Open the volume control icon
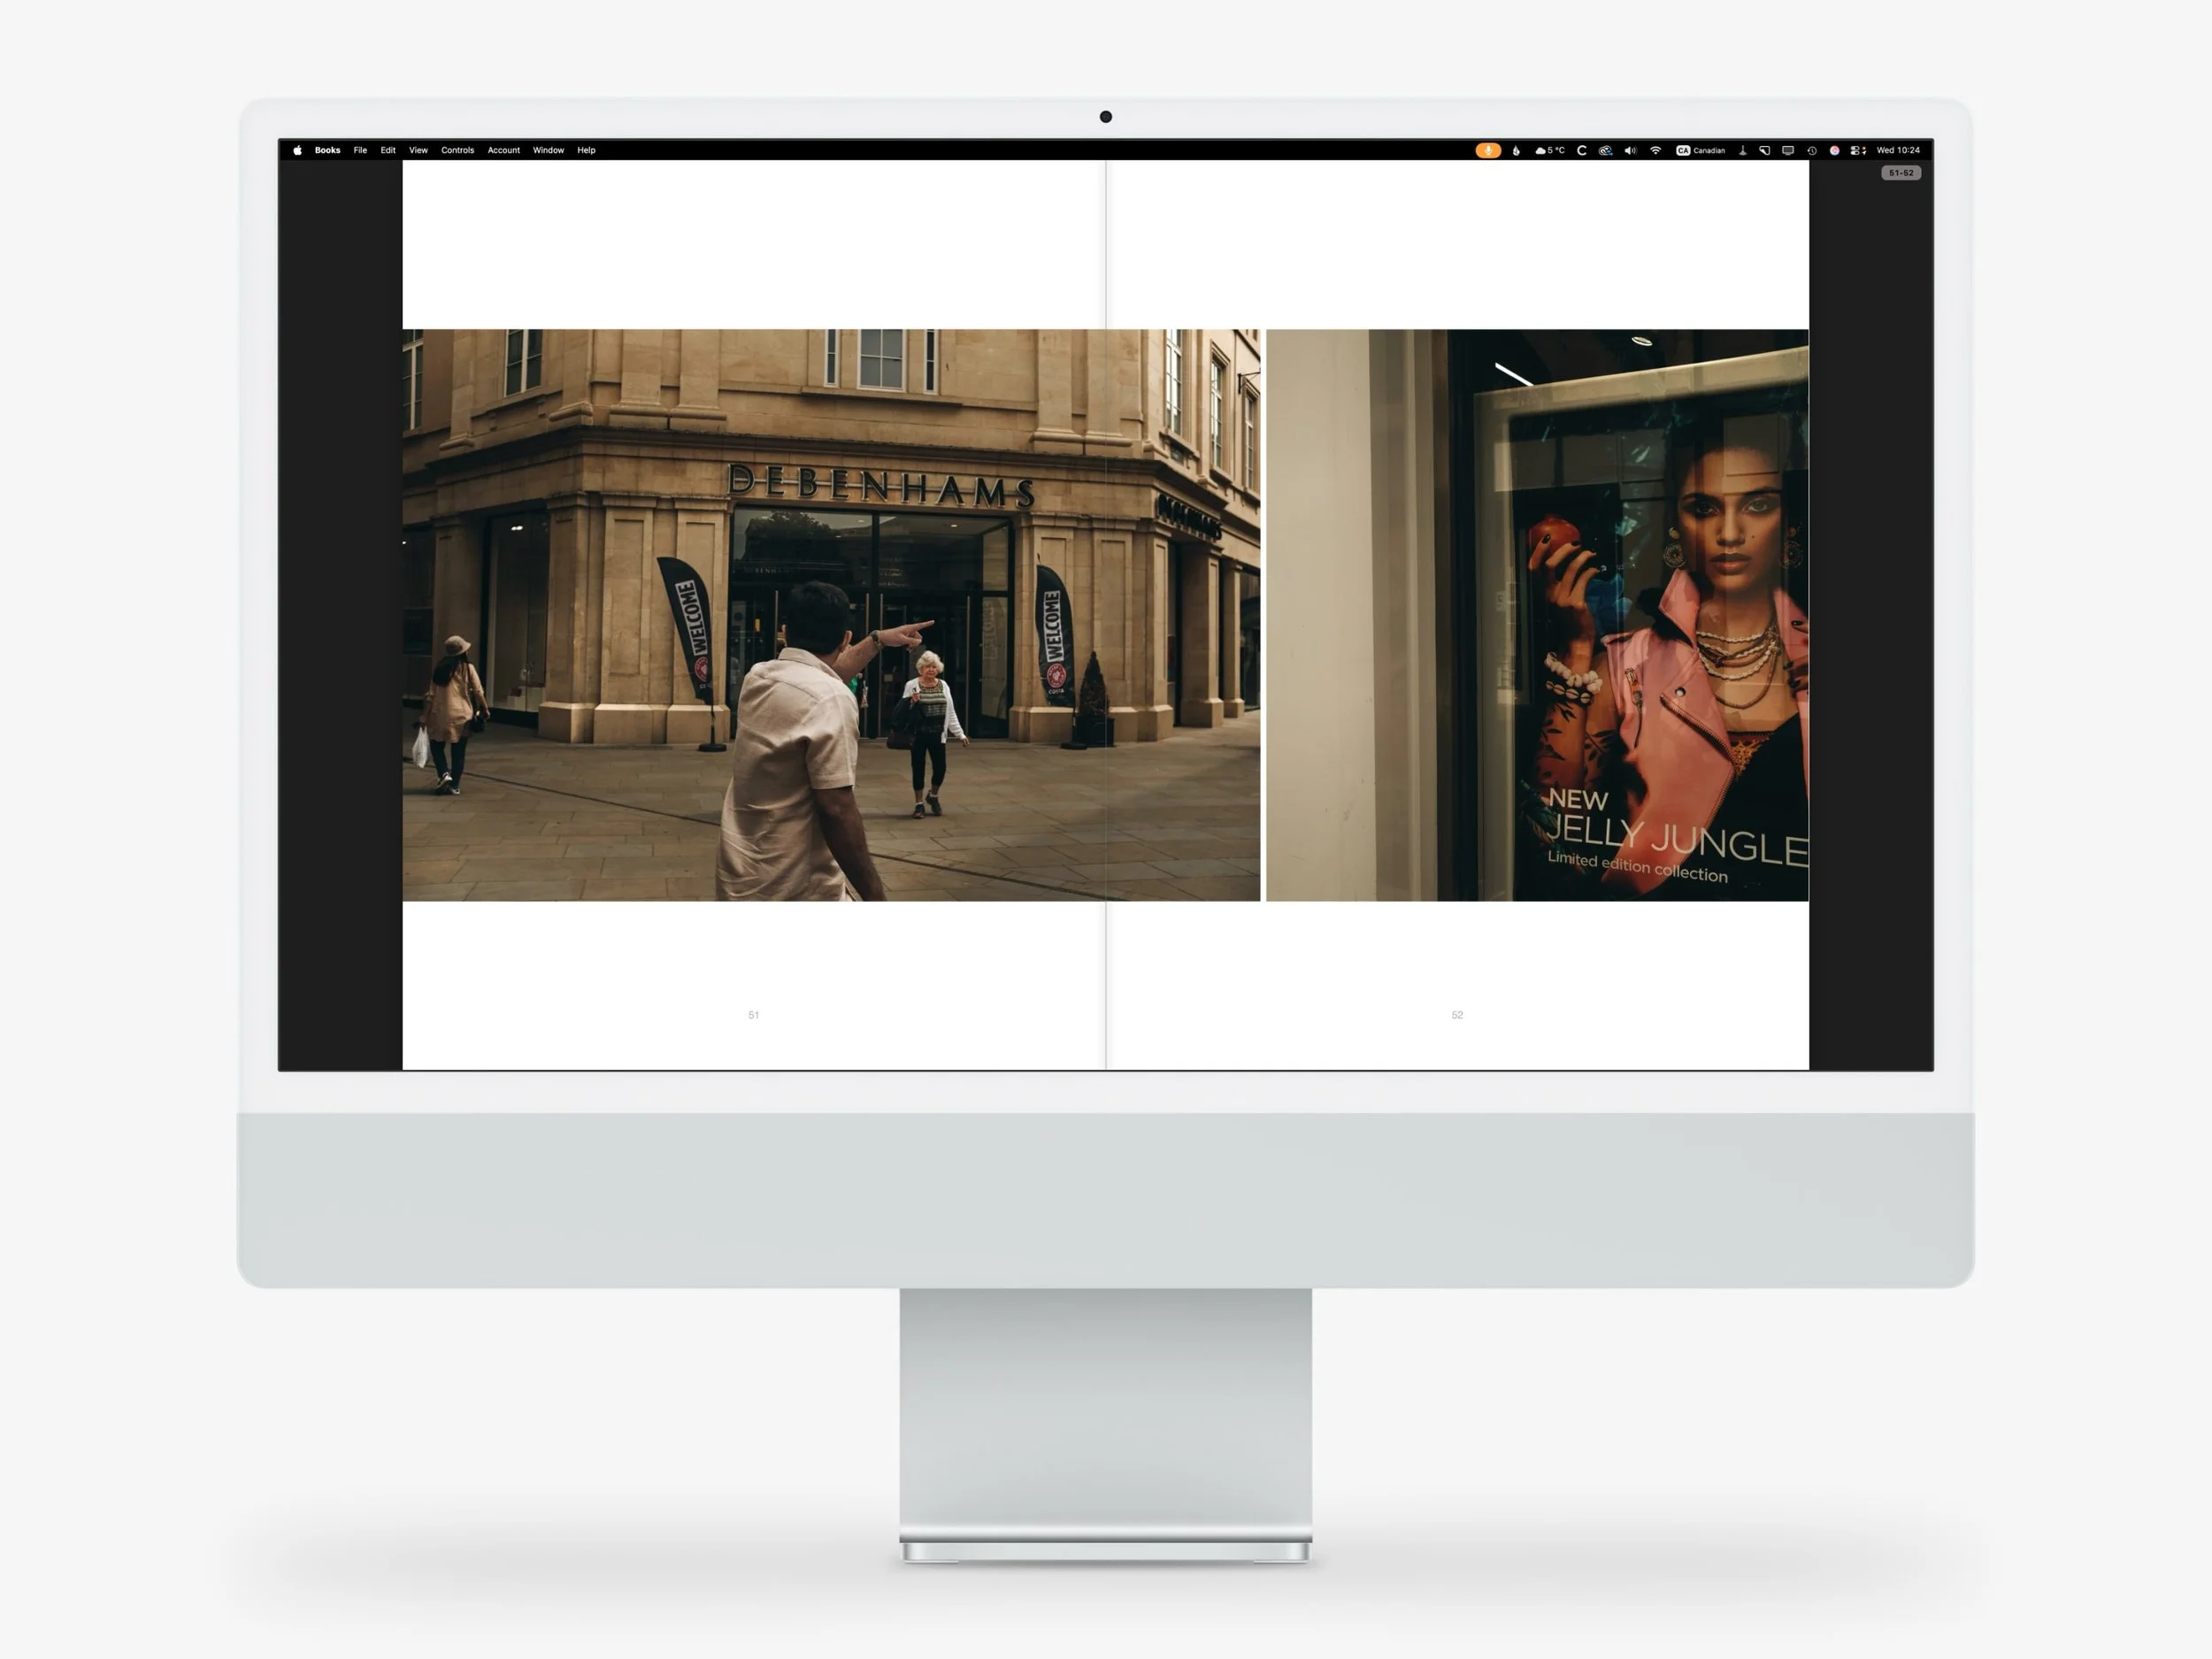The image size is (2212, 1659). (1630, 150)
